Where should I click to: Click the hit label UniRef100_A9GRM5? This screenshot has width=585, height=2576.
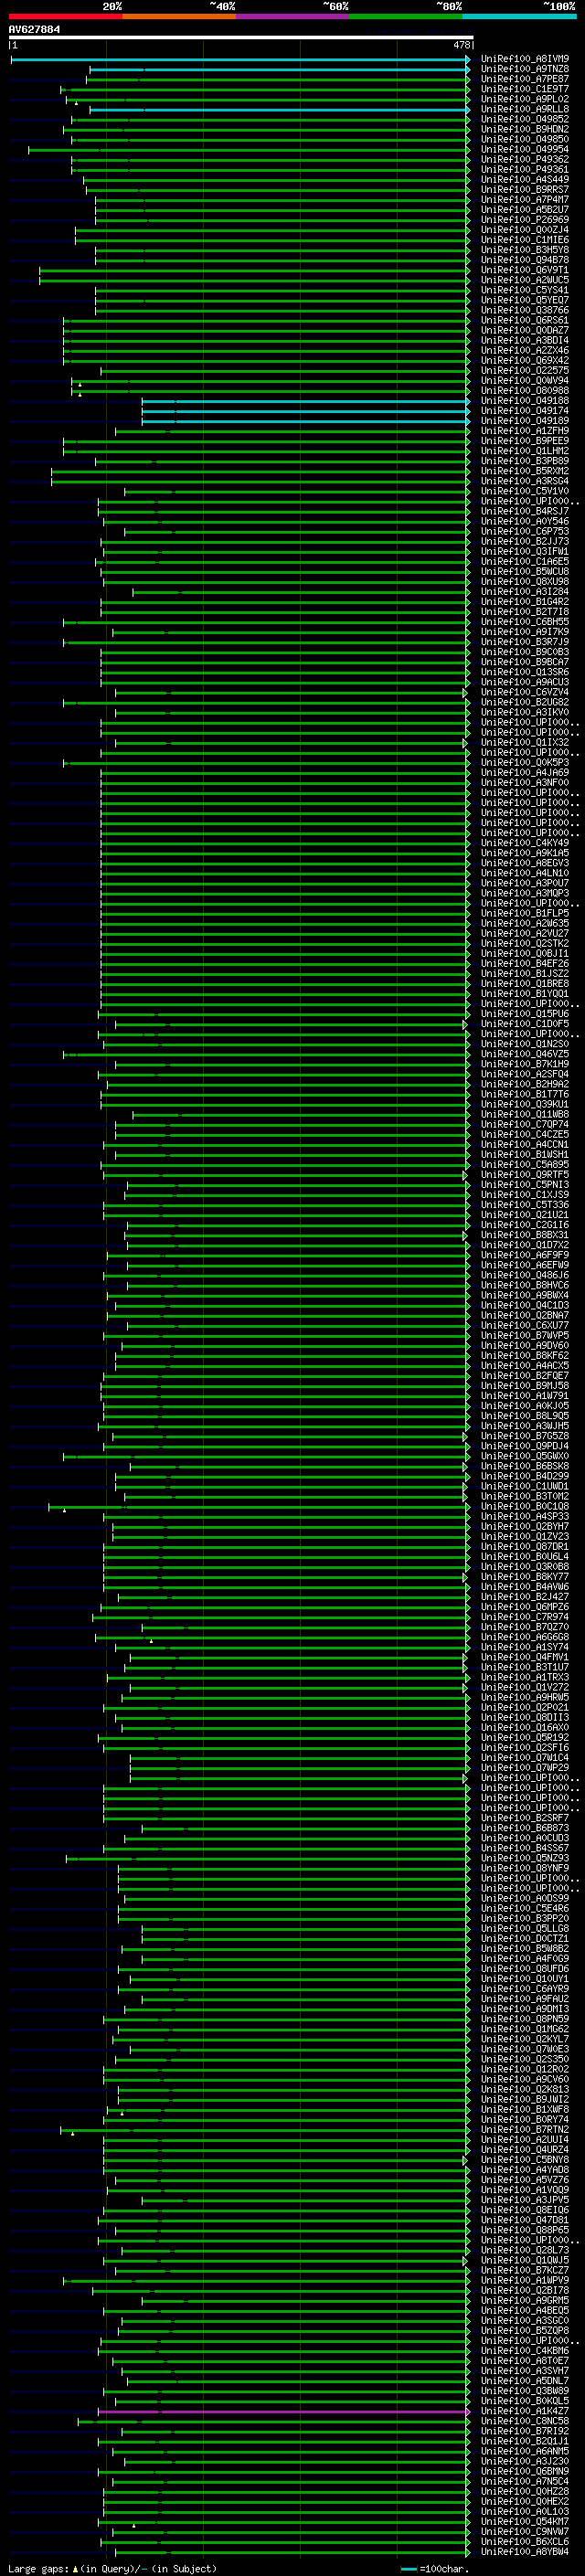tap(525, 2300)
